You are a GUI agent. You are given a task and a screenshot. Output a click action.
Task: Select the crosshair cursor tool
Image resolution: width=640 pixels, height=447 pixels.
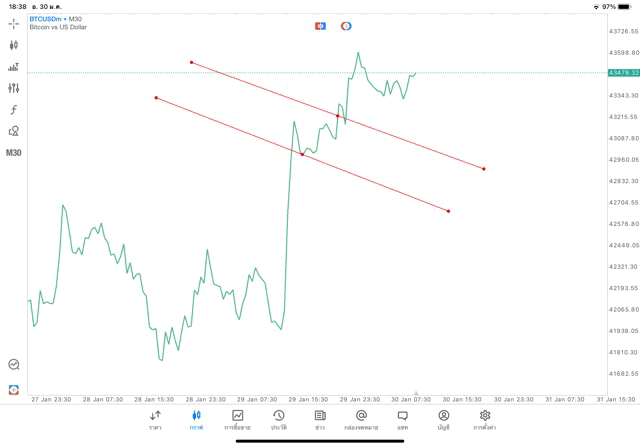(x=14, y=23)
